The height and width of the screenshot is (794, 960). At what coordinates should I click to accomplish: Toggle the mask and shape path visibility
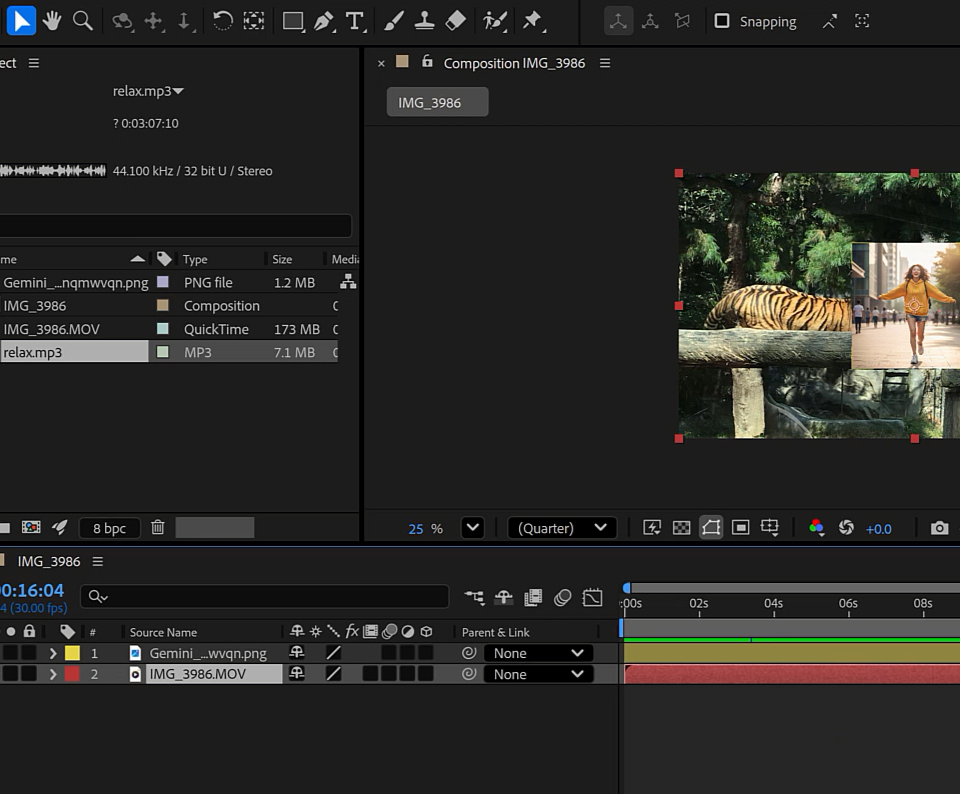click(x=711, y=528)
